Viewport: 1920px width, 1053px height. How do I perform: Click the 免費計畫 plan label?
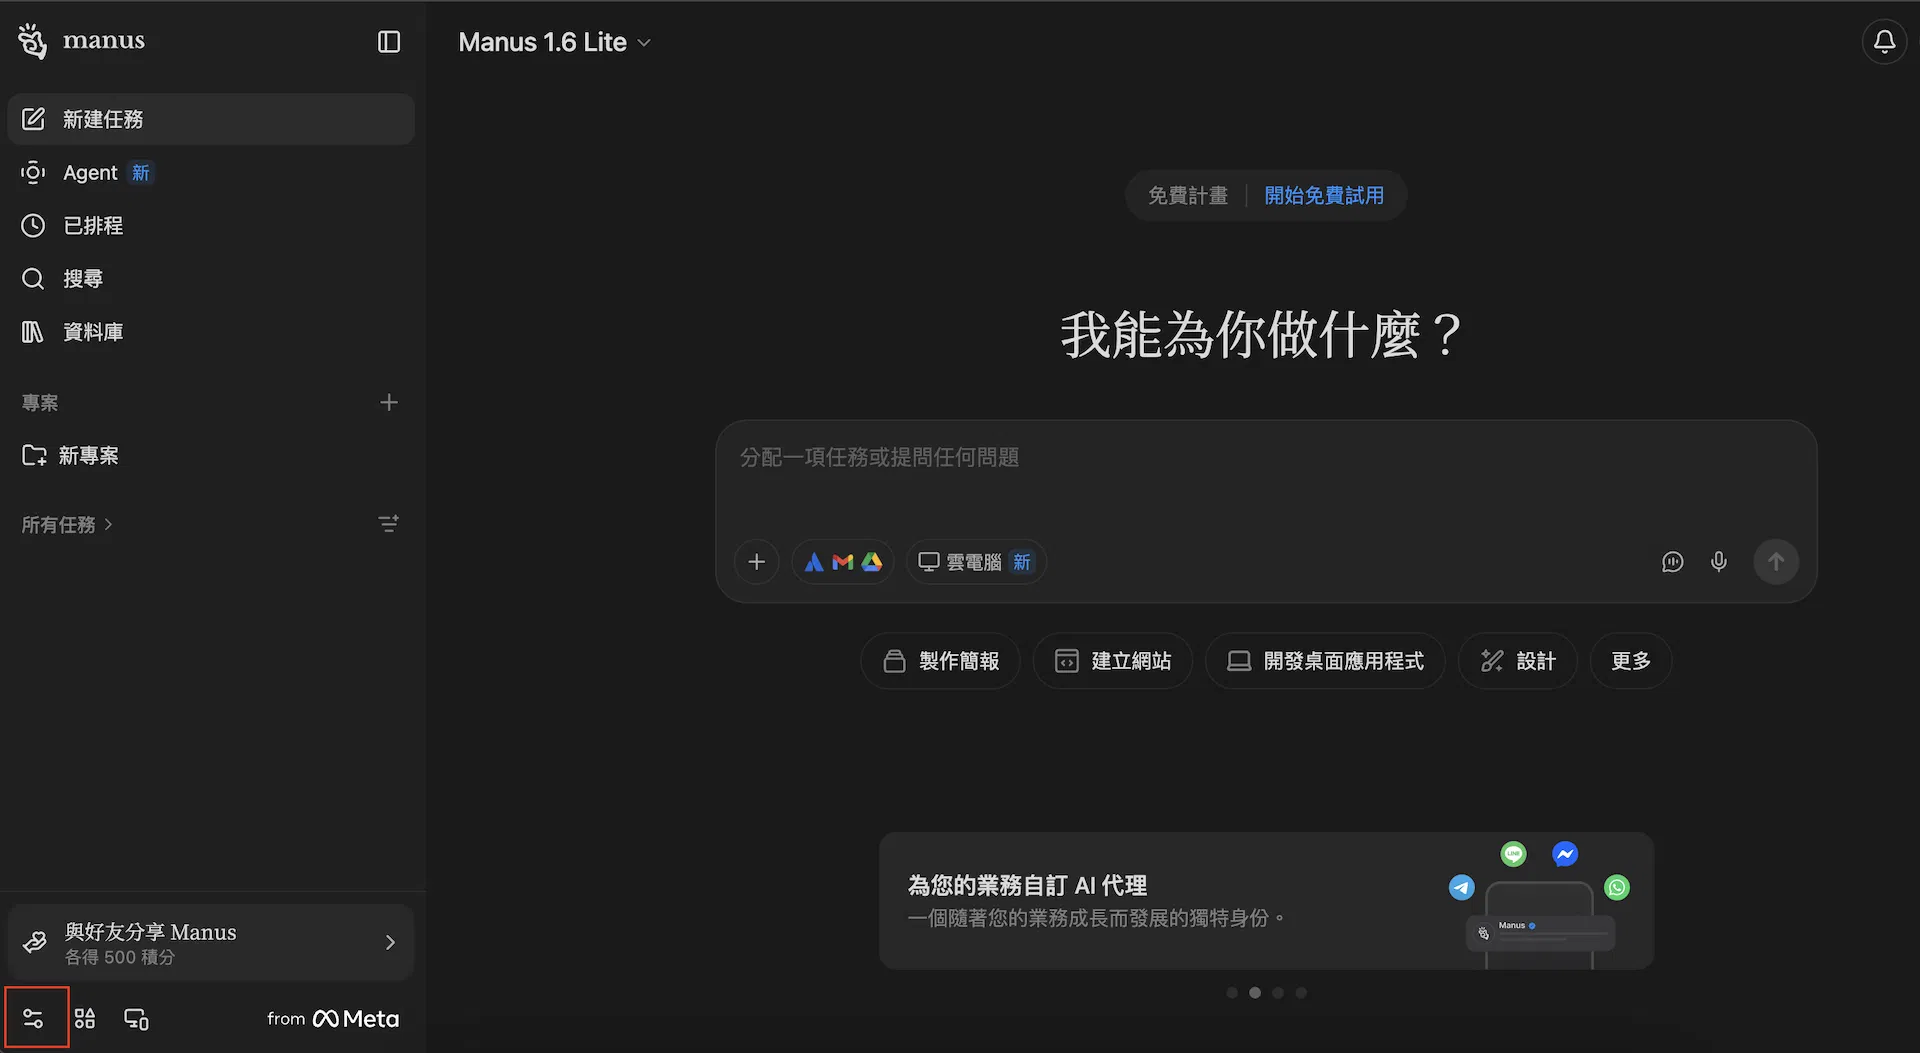pyautogui.click(x=1188, y=196)
